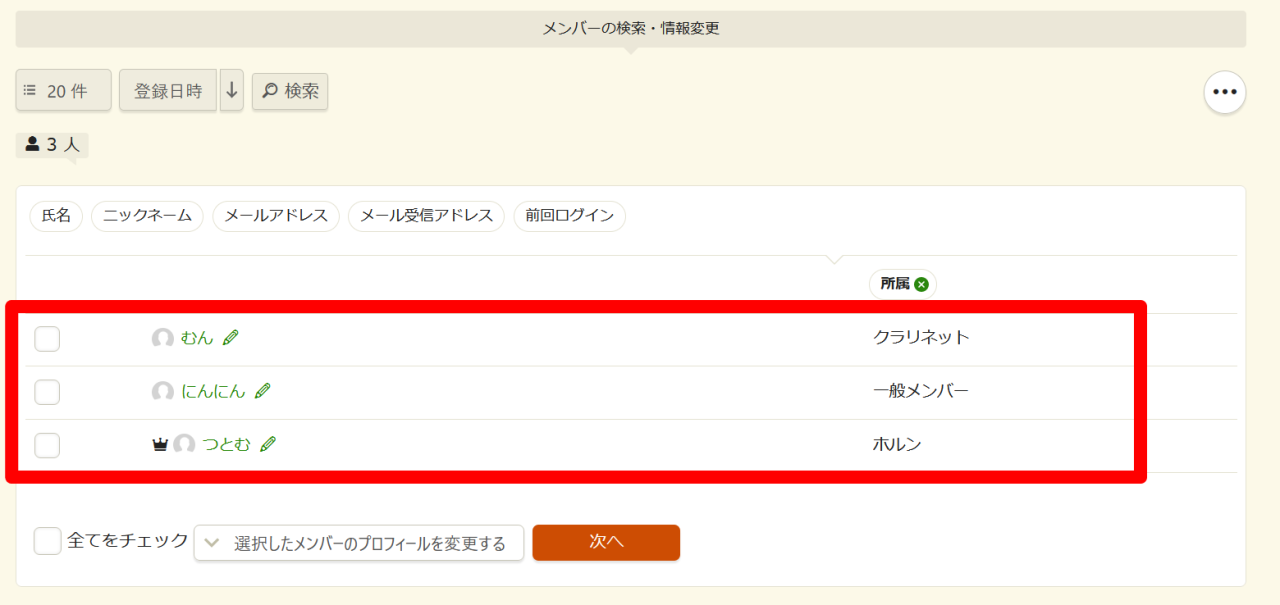This screenshot has height=605, width=1280.
Task: Select the 前回ログイン column tag
Action: [x=569, y=216]
